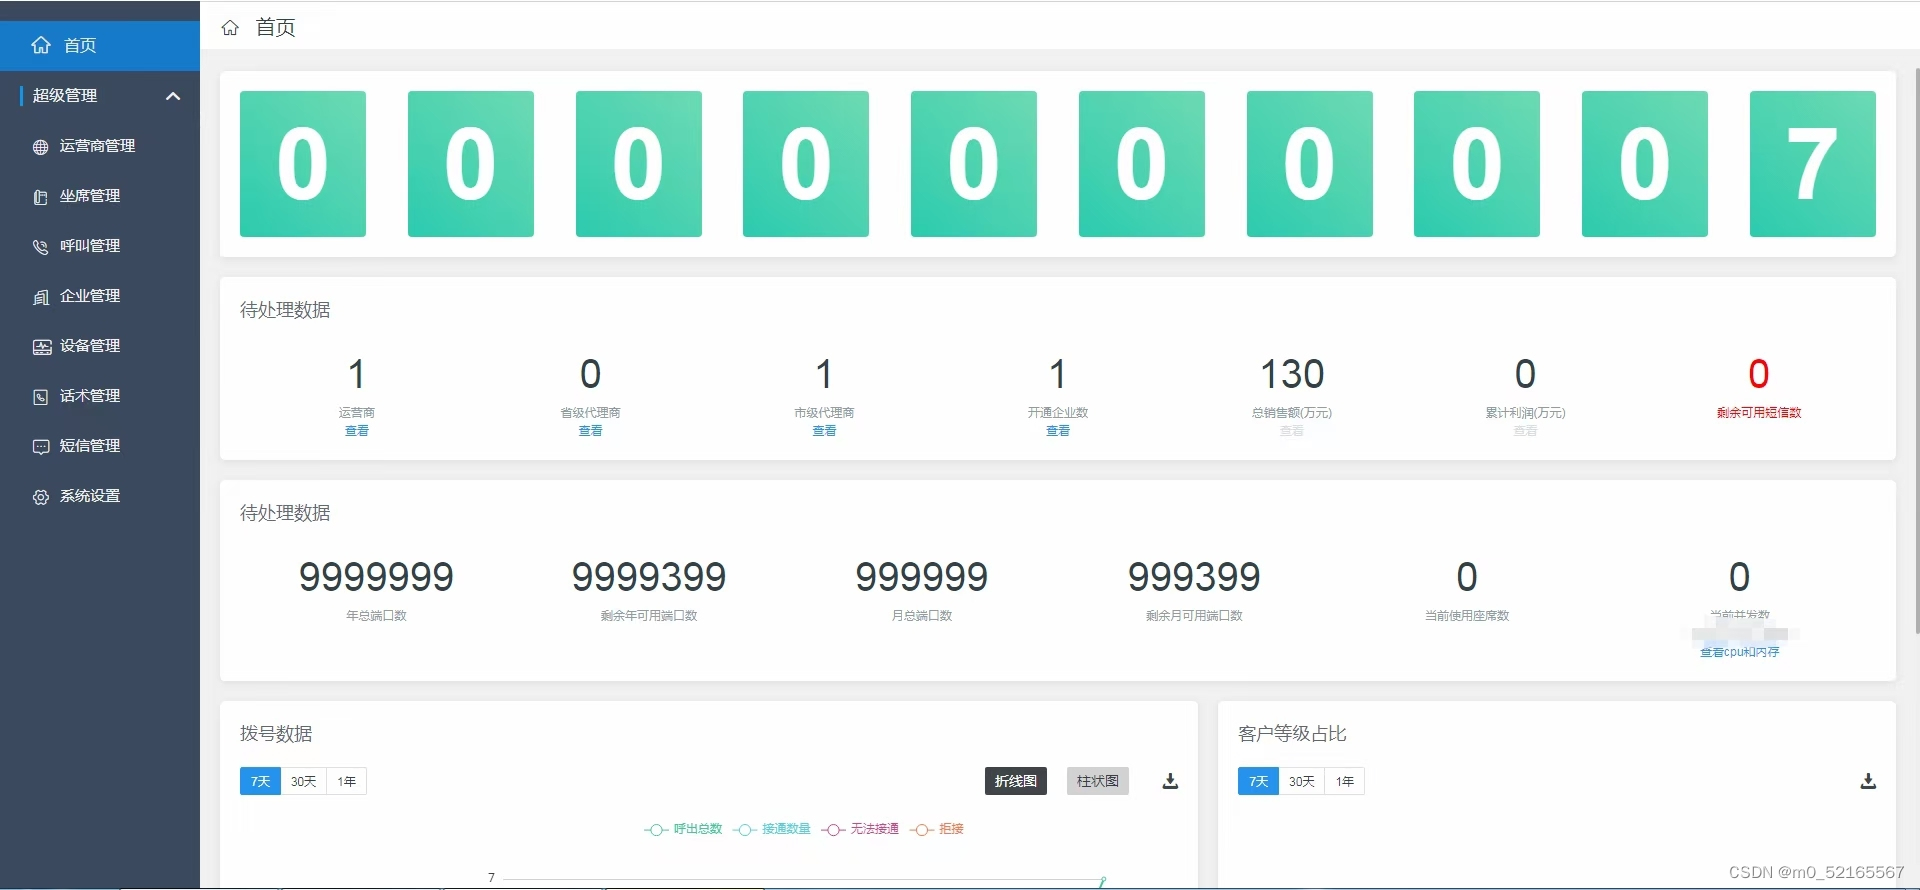Click the 企业管理 building icon
This screenshot has width=1920, height=890.
click(x=41, y=297)
